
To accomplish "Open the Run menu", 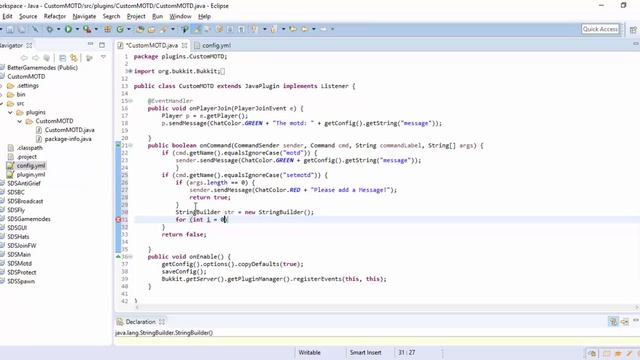I will point(157,16).
